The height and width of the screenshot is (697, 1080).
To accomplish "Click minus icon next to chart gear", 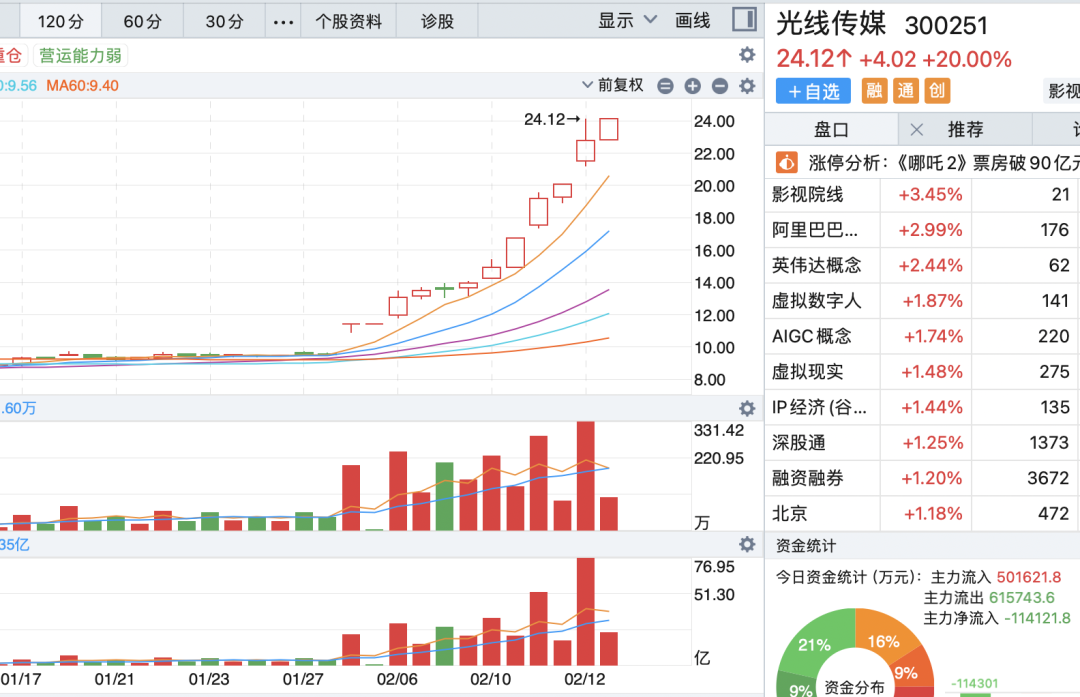I will 720,86.
